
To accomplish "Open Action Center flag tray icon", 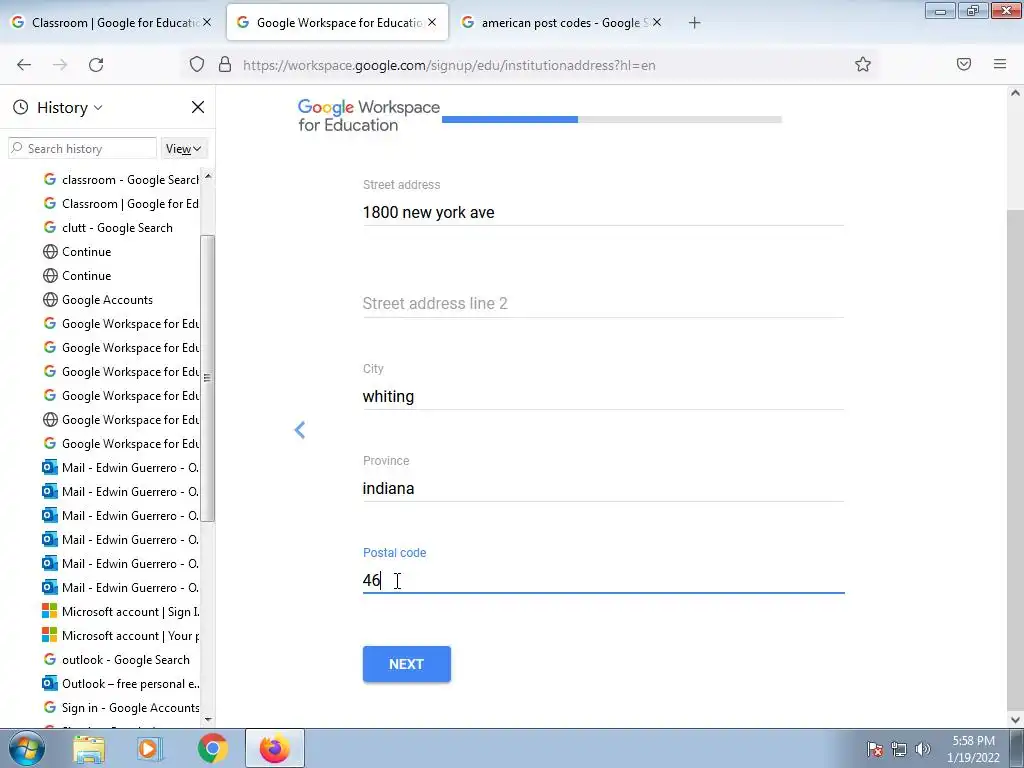I will pos(875,749).
